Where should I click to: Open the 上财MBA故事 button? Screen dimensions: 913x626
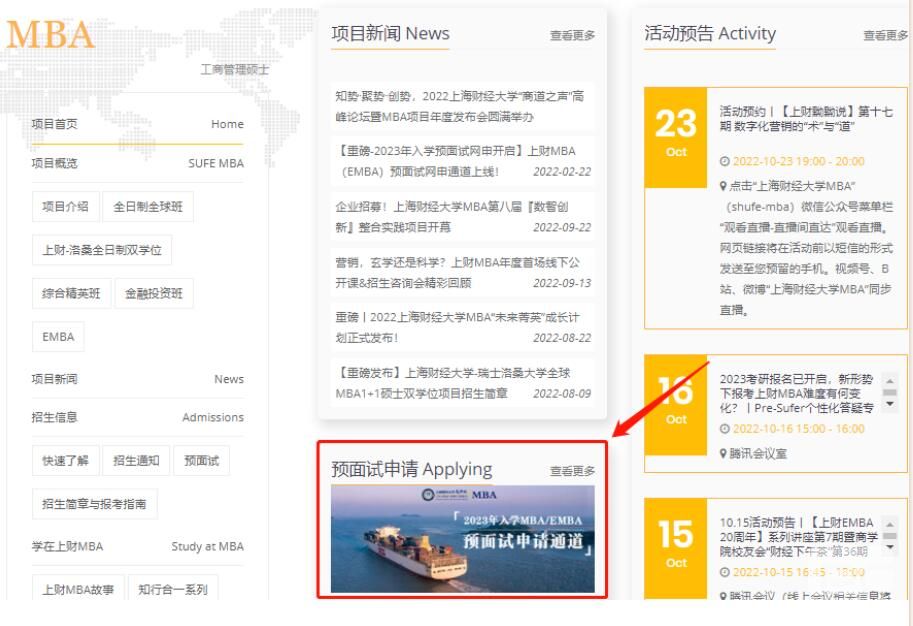78,587
